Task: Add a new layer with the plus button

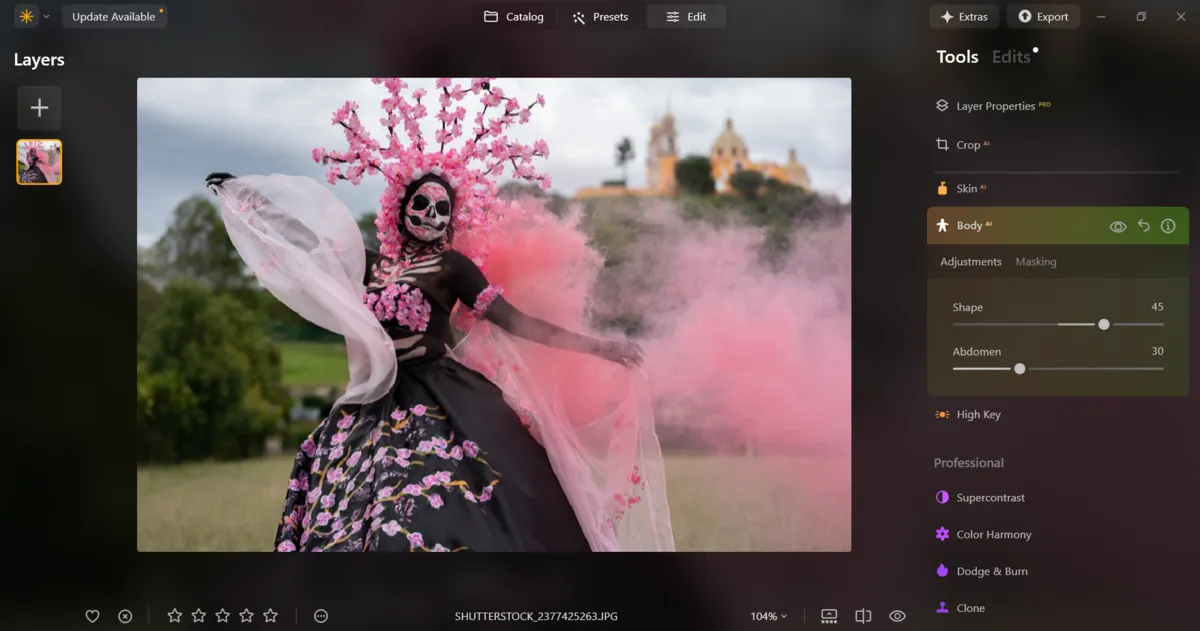Action: click(x=39, y=107)
